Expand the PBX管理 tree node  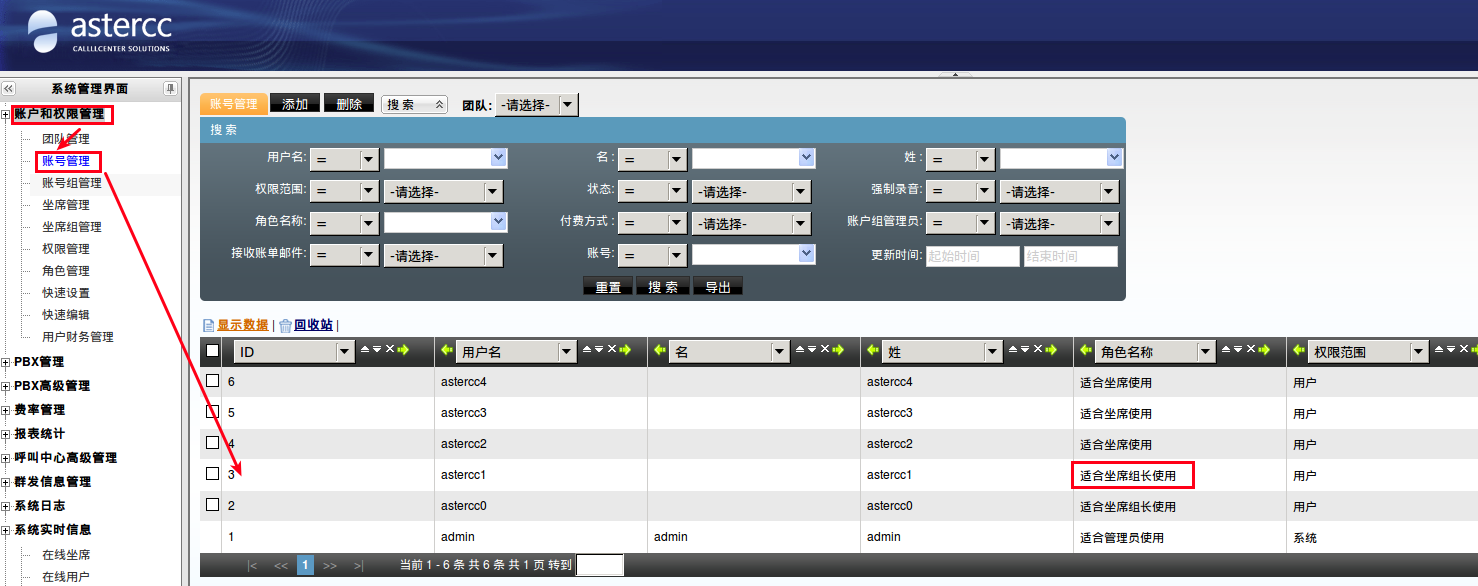click(6, 362)
